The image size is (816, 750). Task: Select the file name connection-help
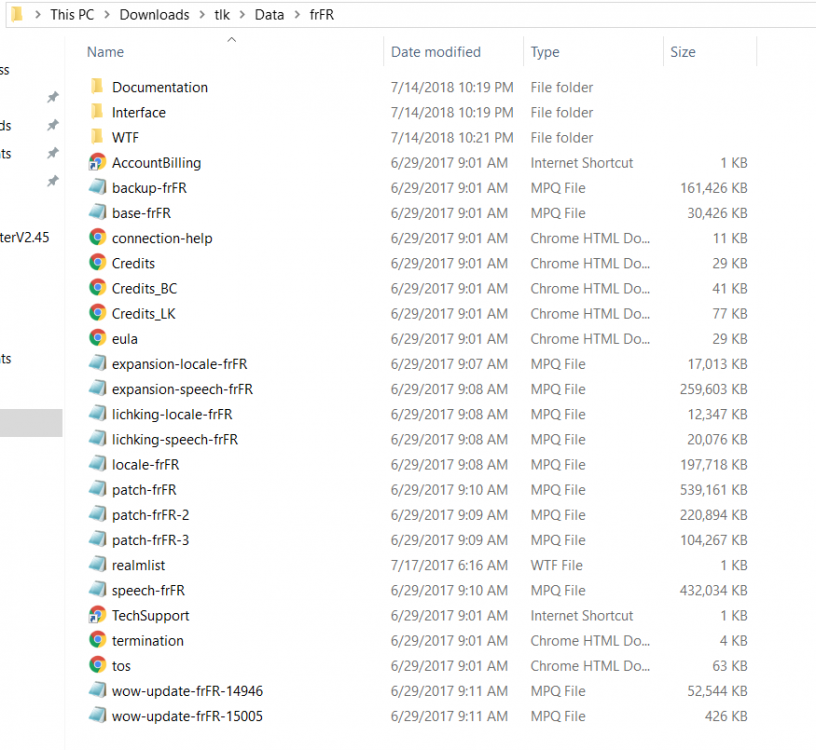162,238
